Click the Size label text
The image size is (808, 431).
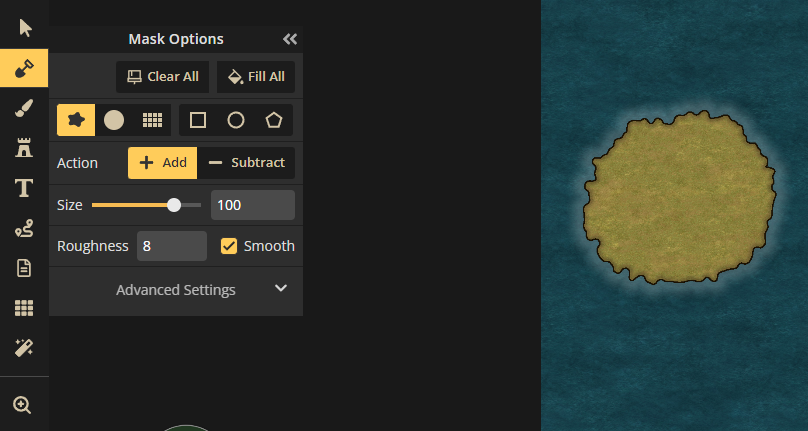point(70,205)
